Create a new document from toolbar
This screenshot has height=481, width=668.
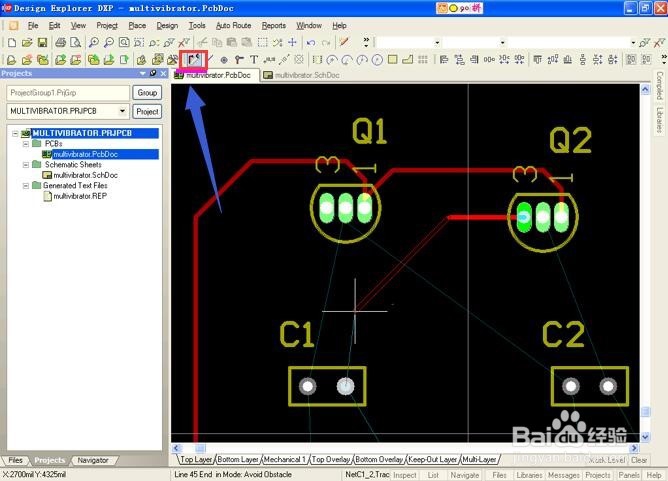pyautogui.click(x=12, y=43)
